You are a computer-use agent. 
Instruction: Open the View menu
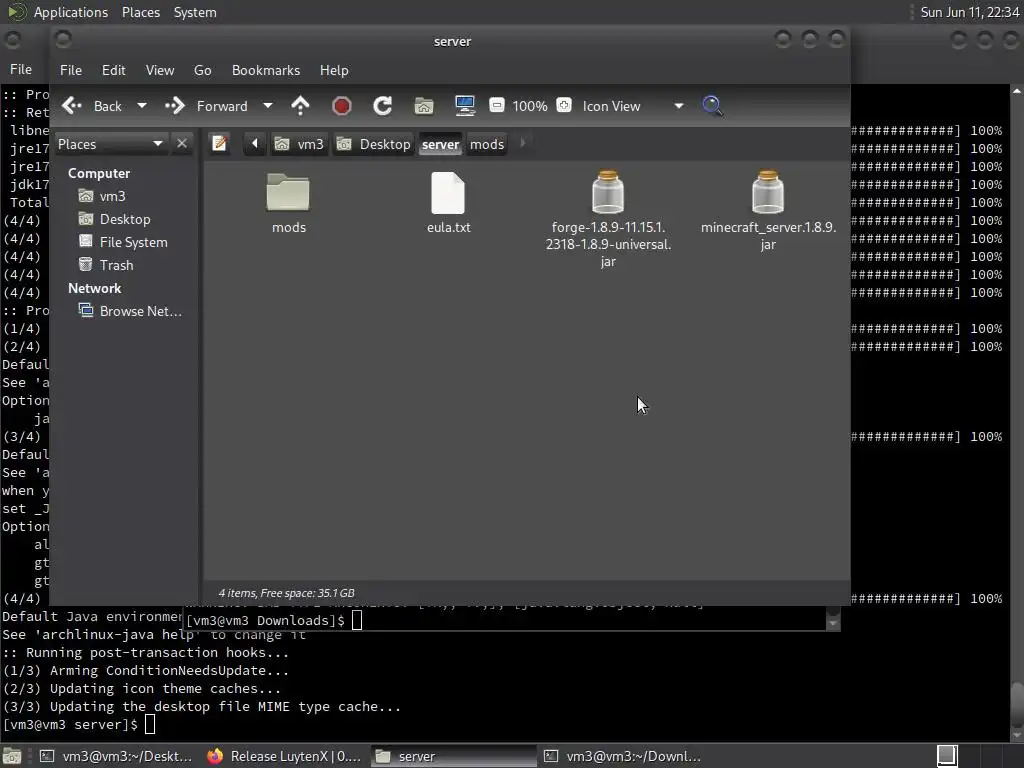(x=160, y=70)
